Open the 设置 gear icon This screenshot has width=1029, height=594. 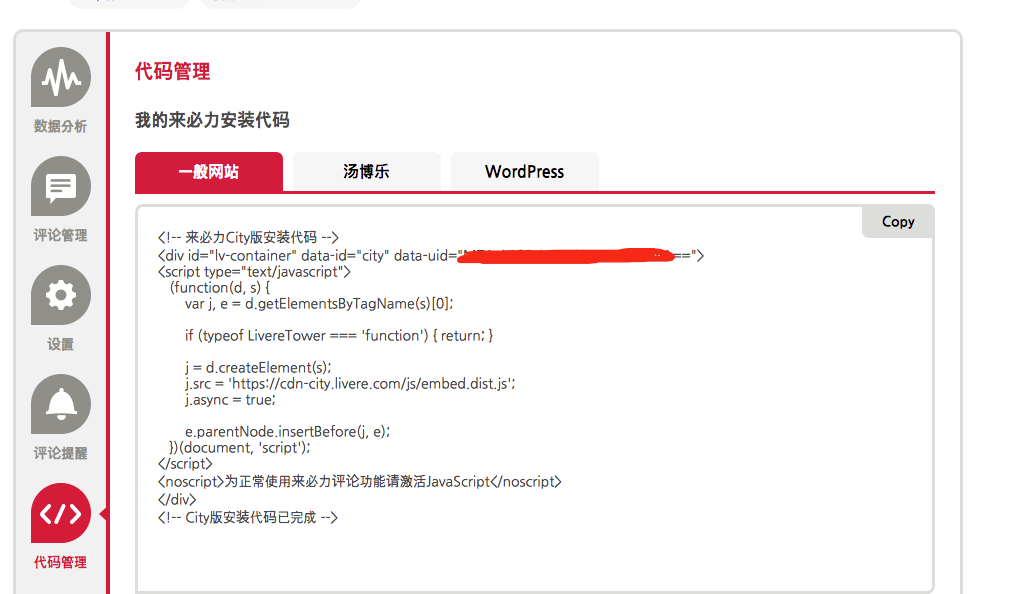pos(60,295)
